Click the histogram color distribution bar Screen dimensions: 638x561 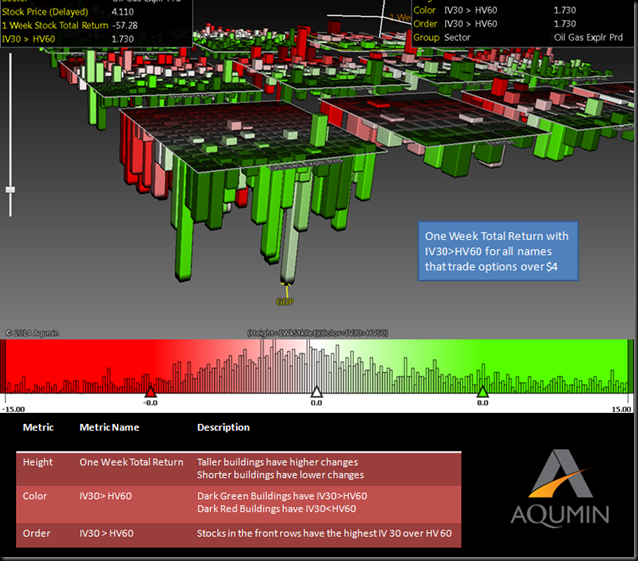pos(316,366)
